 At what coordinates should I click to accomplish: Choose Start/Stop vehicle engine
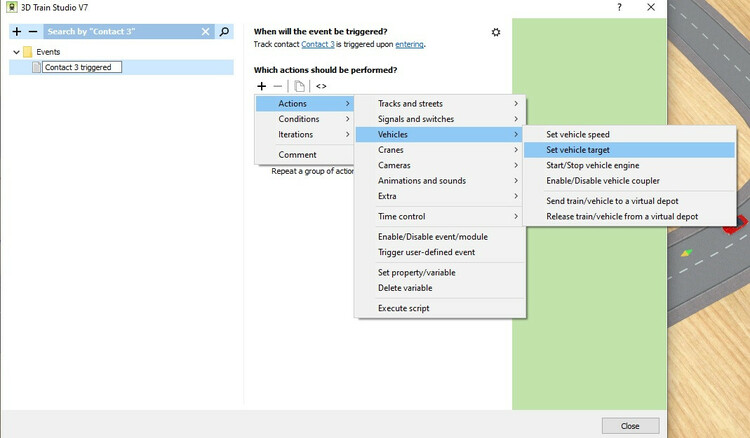tap(629, 165)
